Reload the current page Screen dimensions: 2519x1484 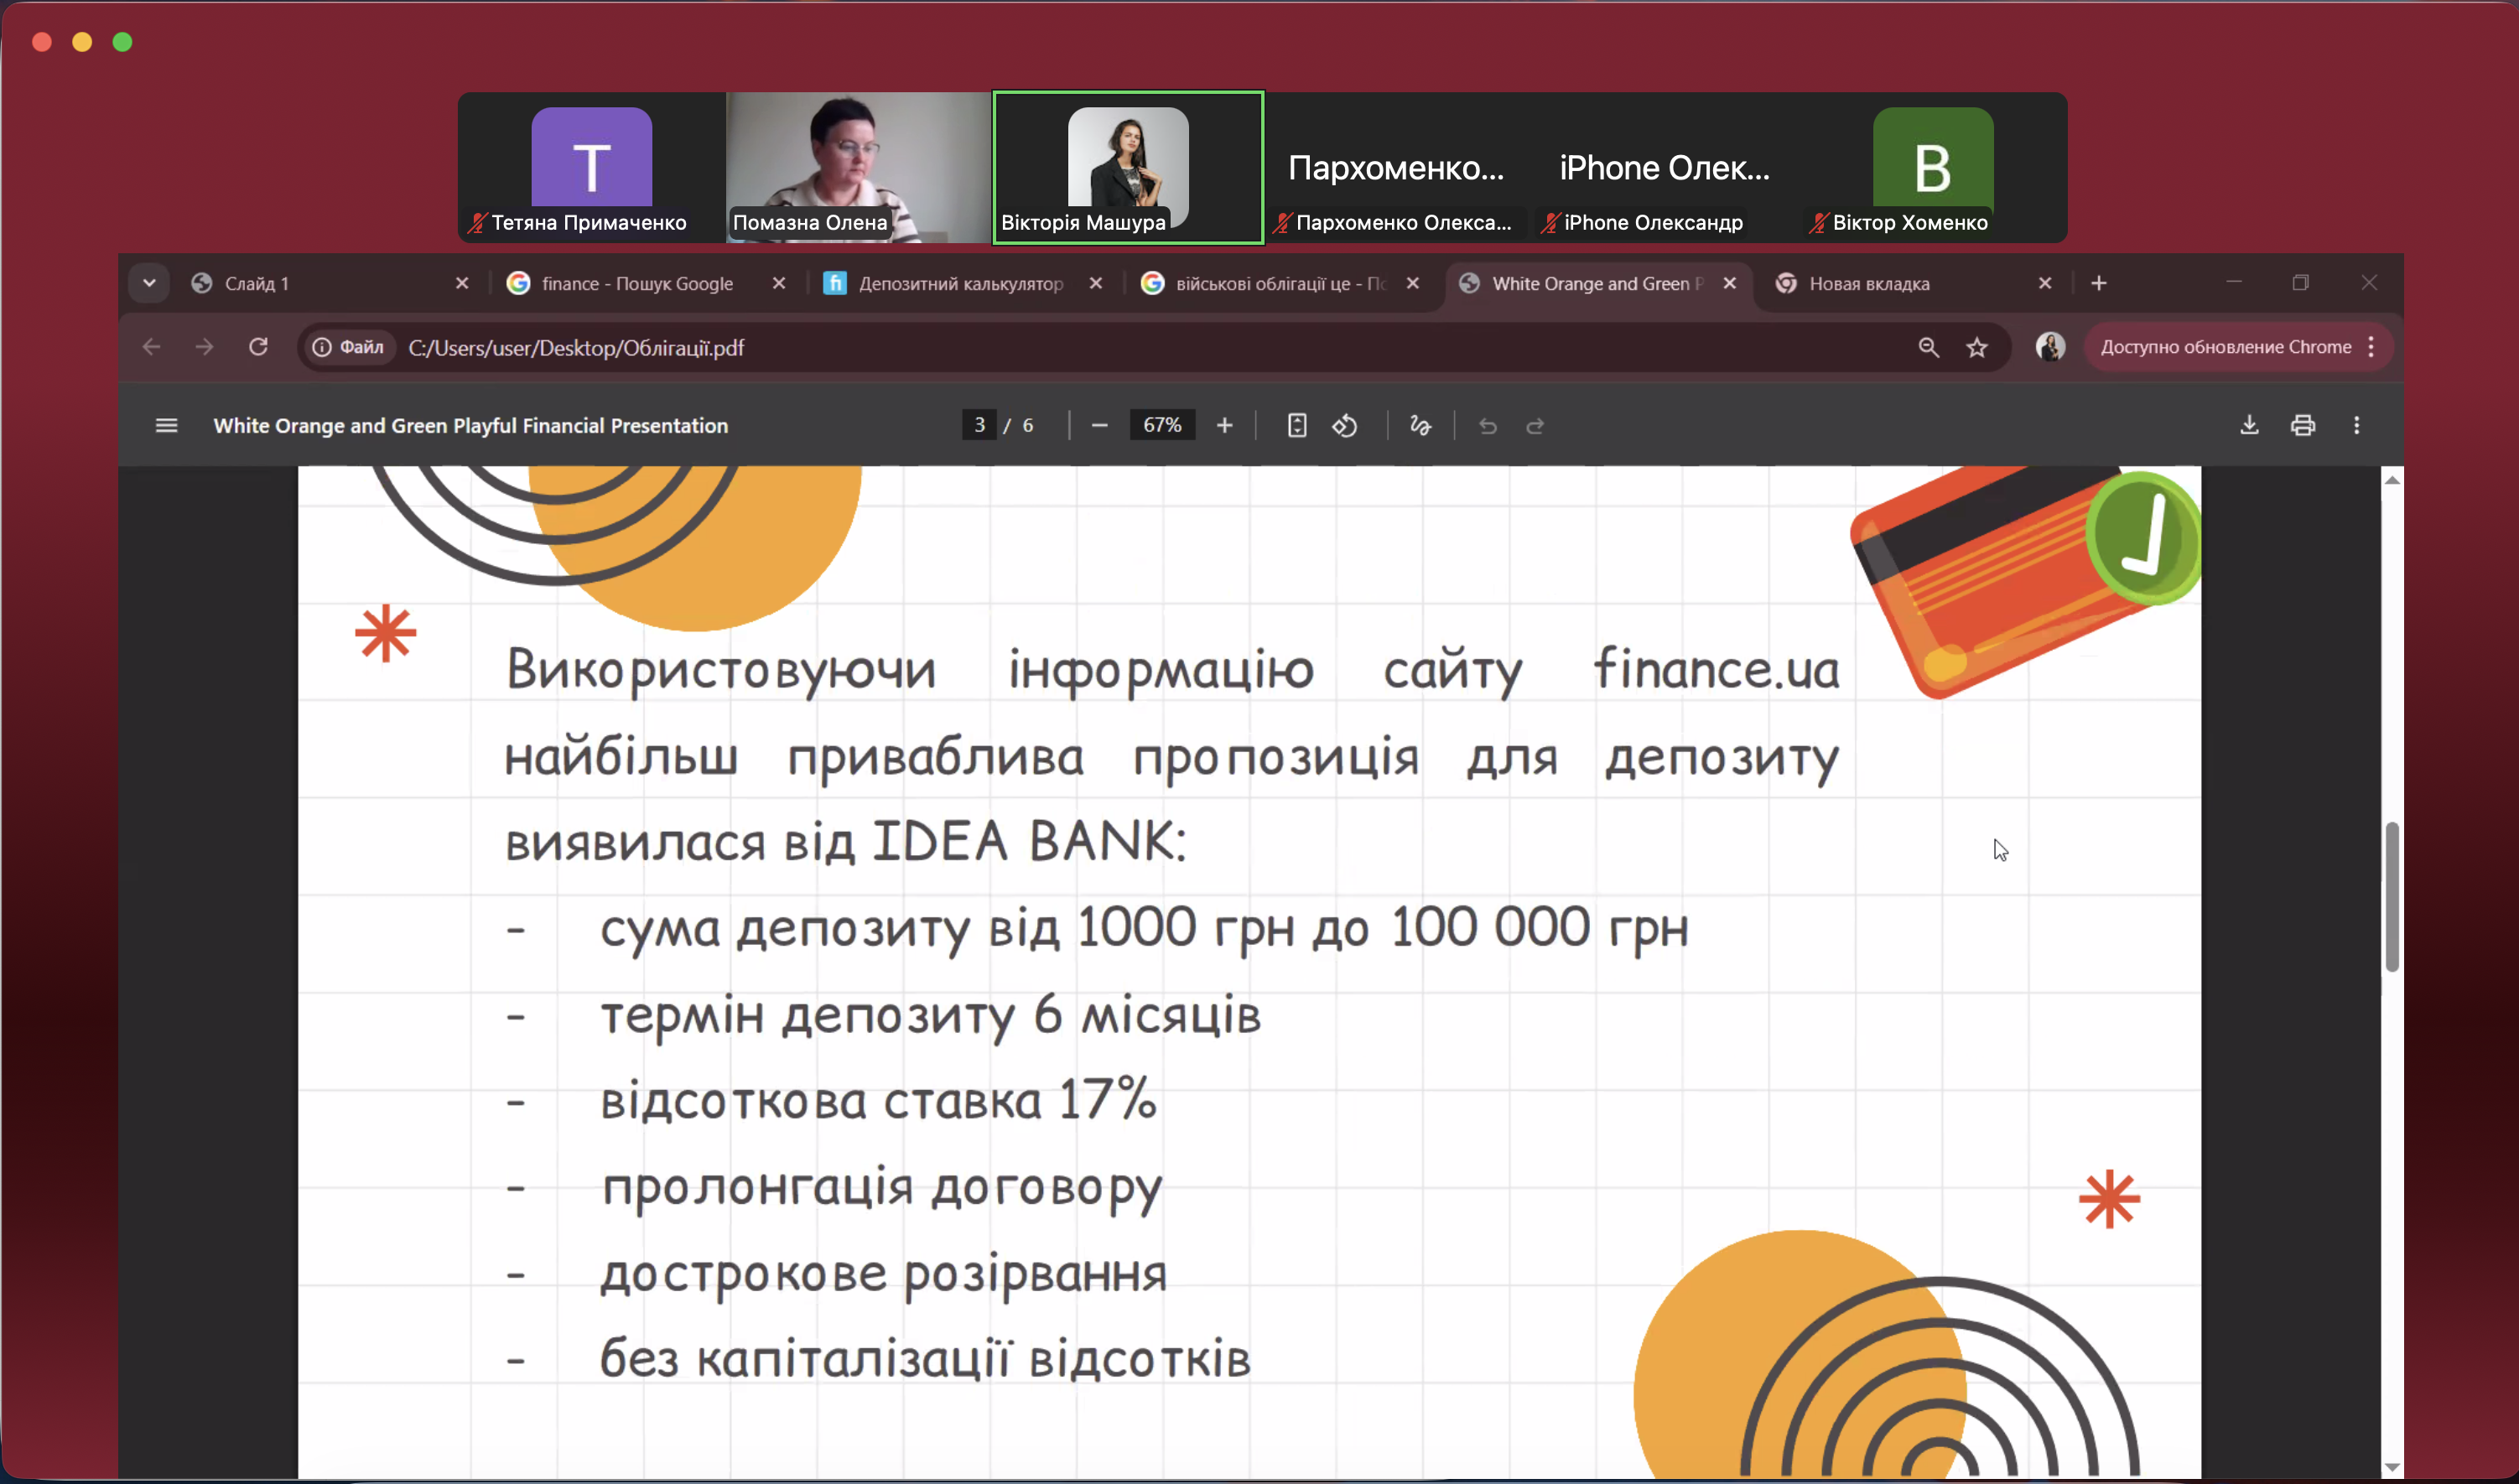tap(258, 347)
